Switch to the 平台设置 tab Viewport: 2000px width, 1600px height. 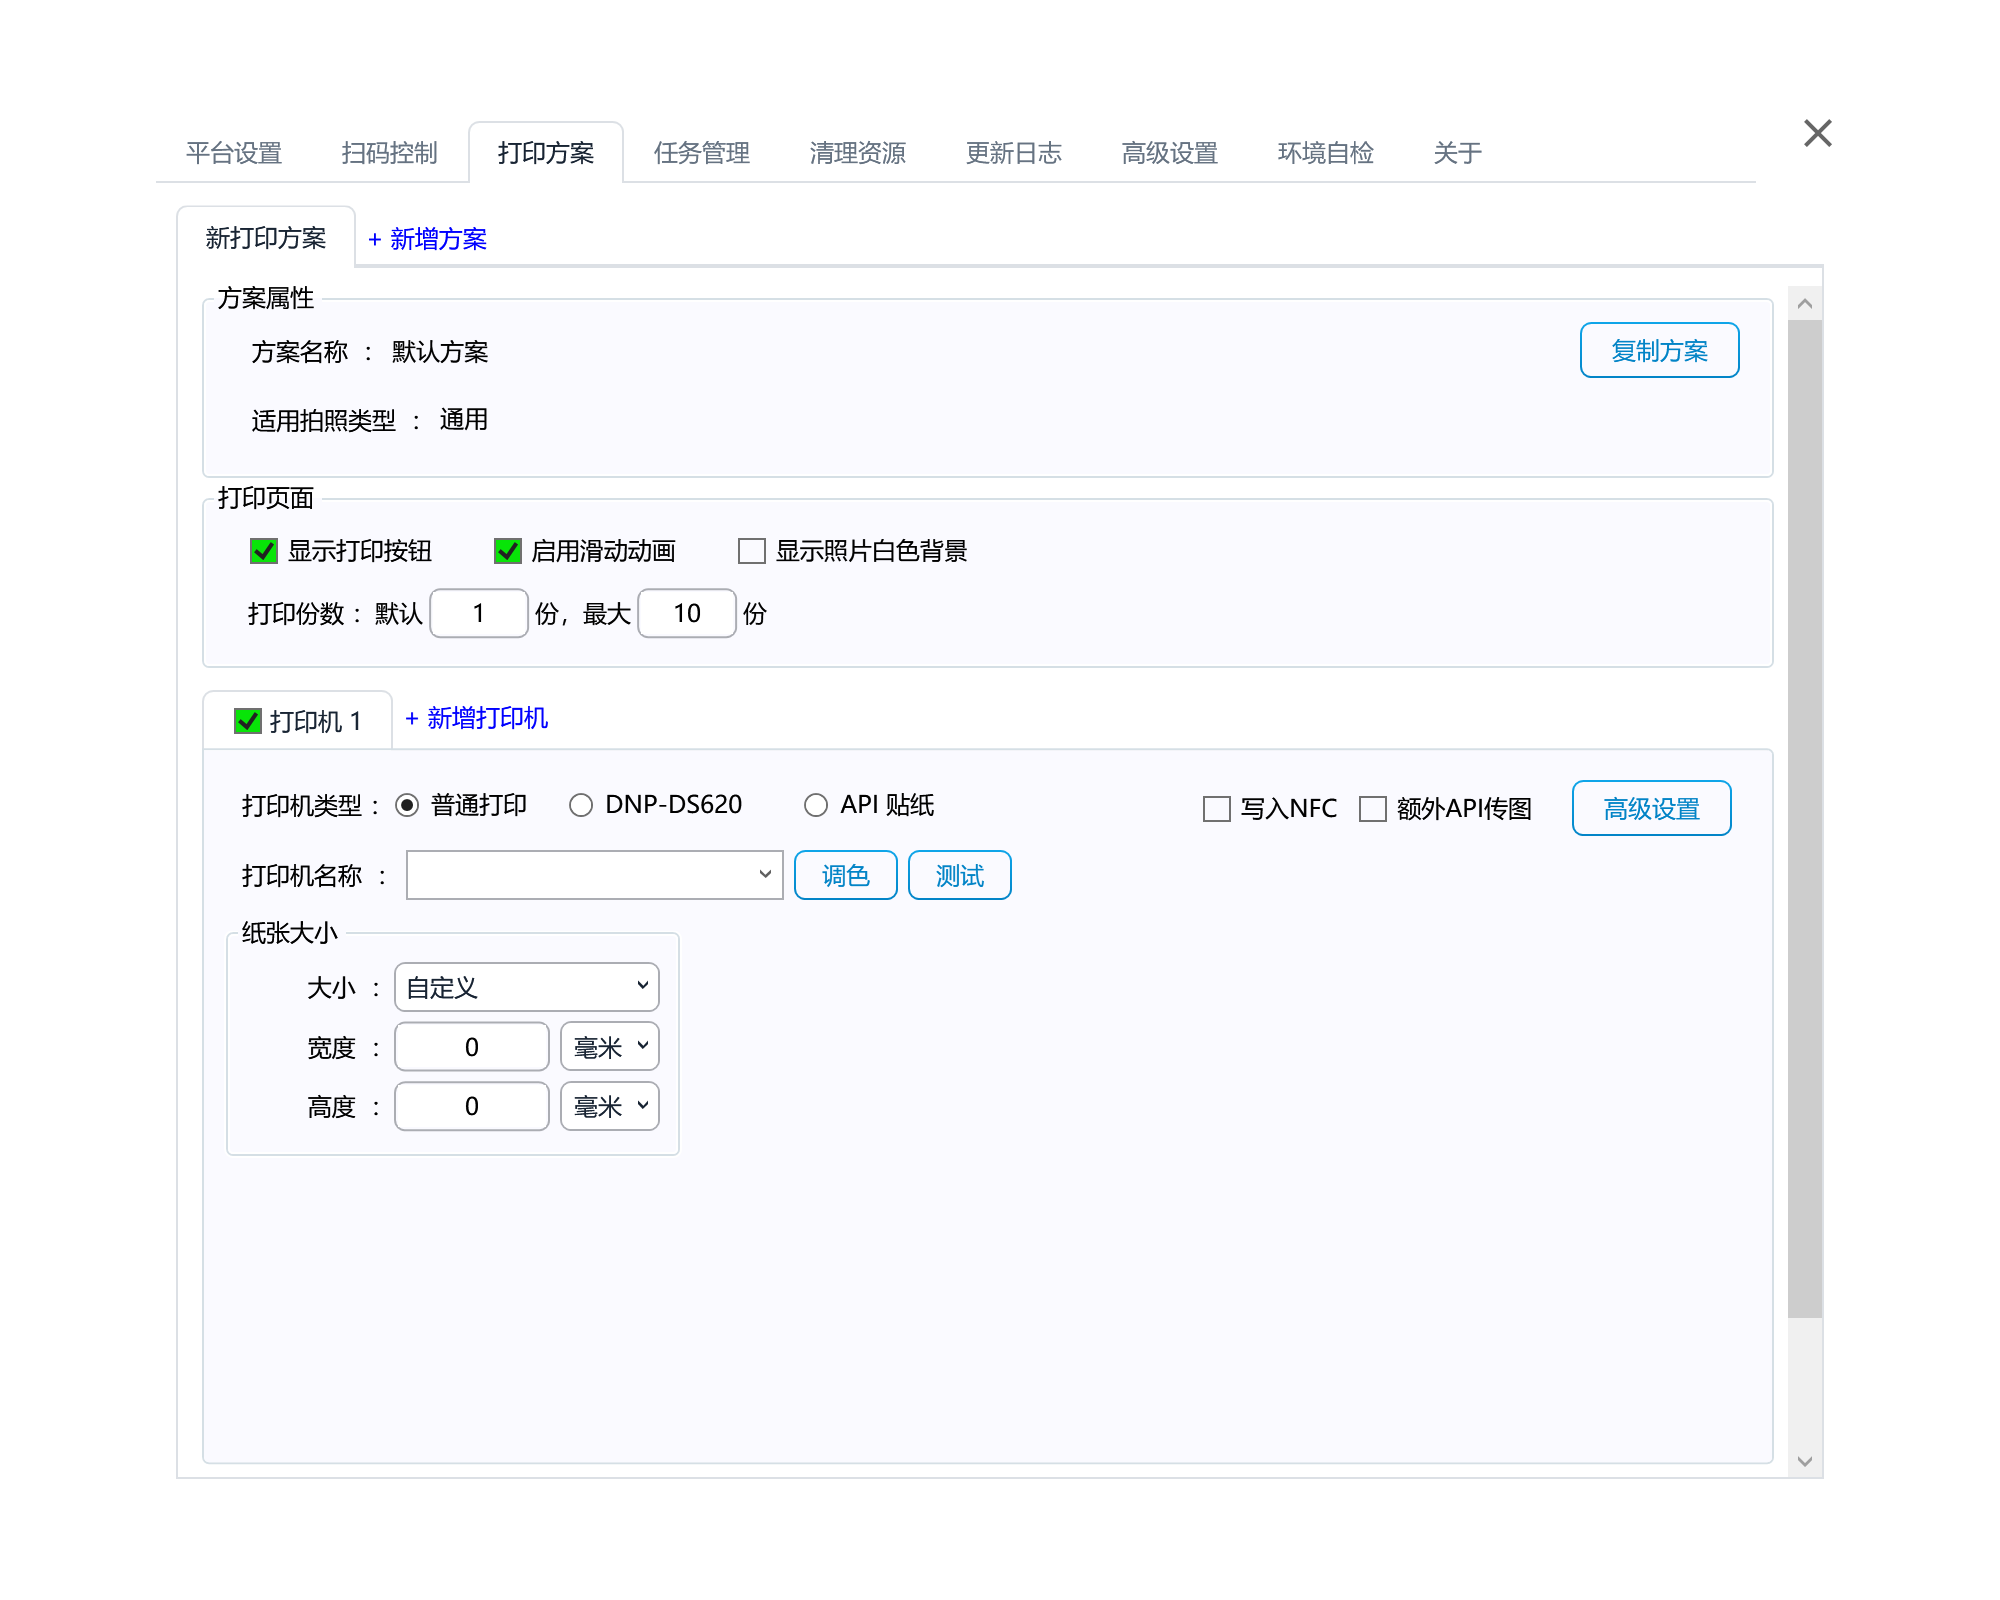tap(234, 153)
